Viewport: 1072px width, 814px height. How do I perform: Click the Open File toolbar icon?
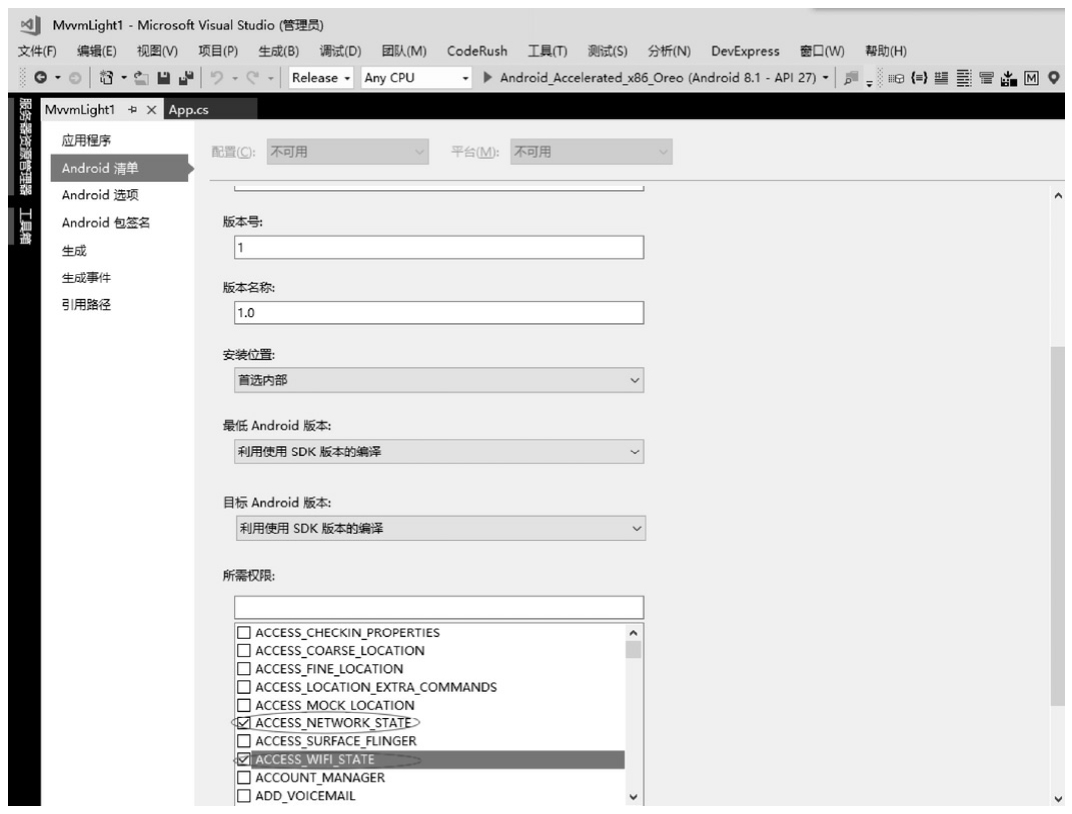coord(142,78)
